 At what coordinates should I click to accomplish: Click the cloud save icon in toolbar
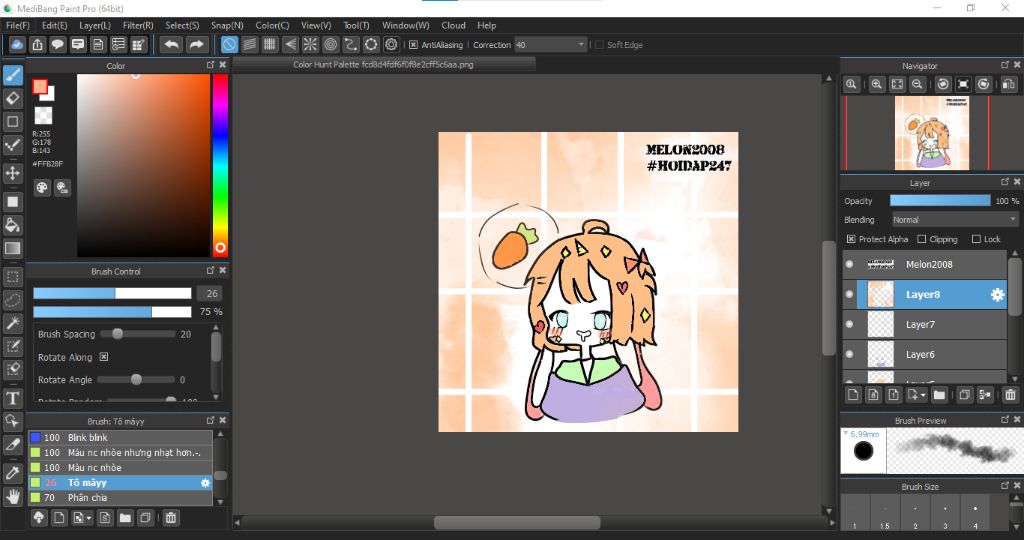[17, 44]
